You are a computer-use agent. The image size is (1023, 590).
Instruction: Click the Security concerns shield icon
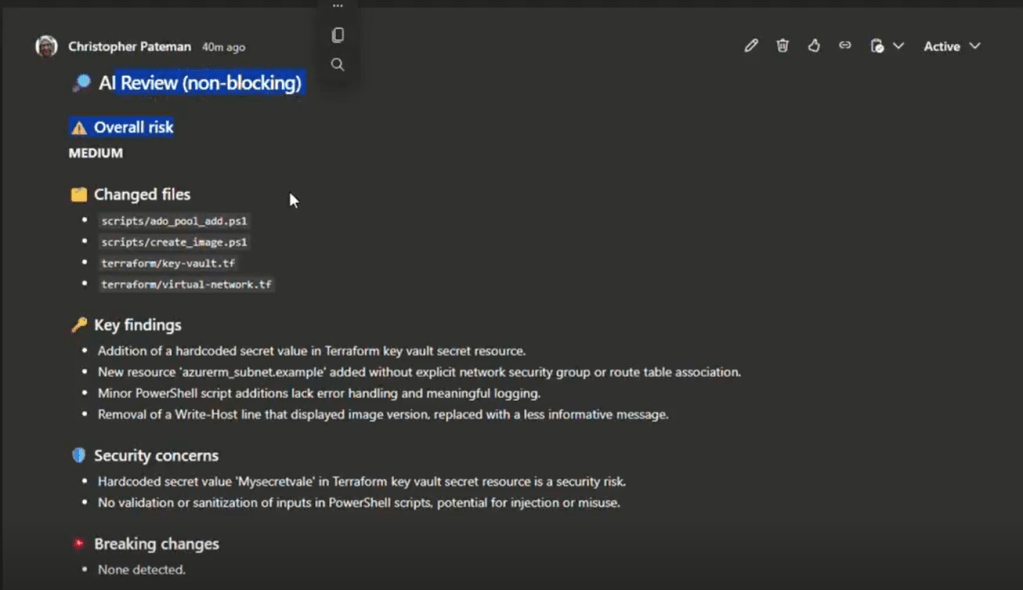coord(79,456)
